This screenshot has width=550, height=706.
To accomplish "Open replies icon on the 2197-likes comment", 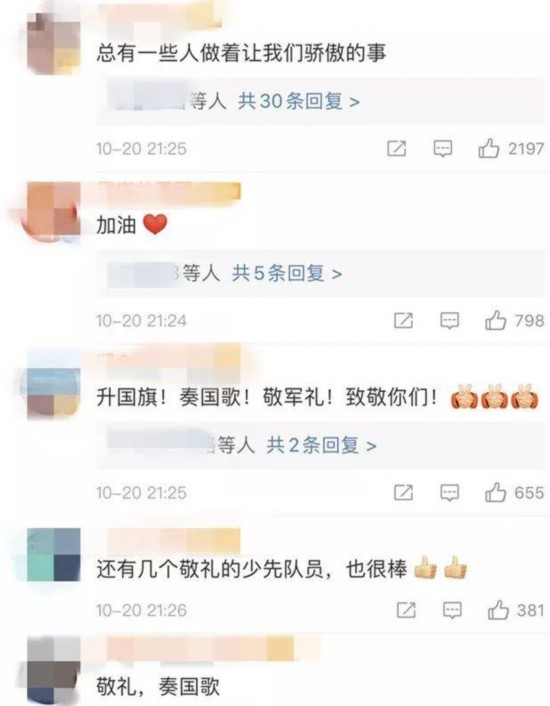I will click(x=442, y=149).
